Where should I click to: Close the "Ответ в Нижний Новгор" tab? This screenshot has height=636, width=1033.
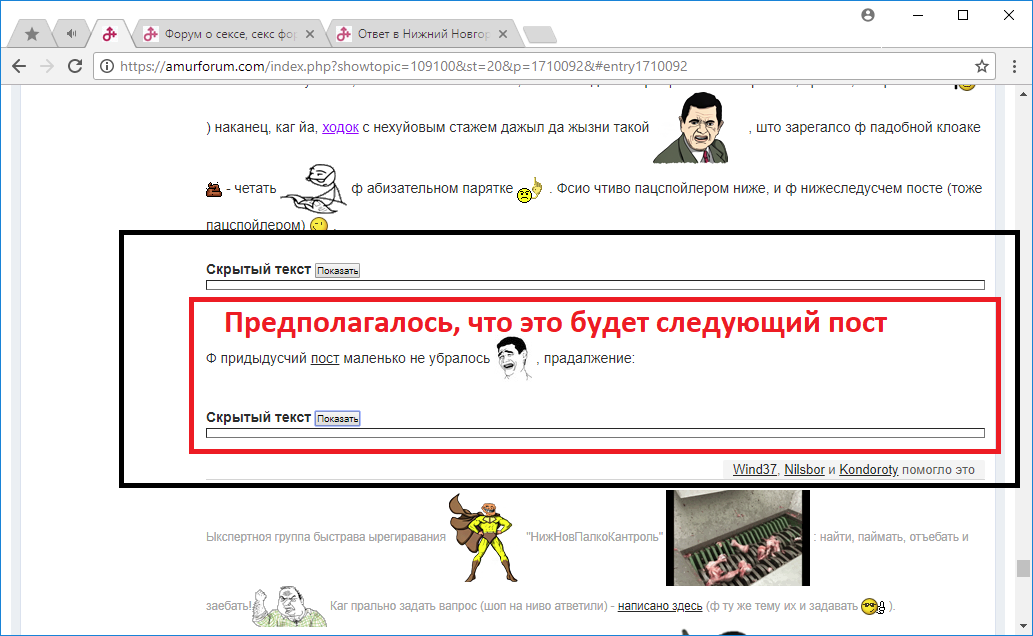point(503,34)
